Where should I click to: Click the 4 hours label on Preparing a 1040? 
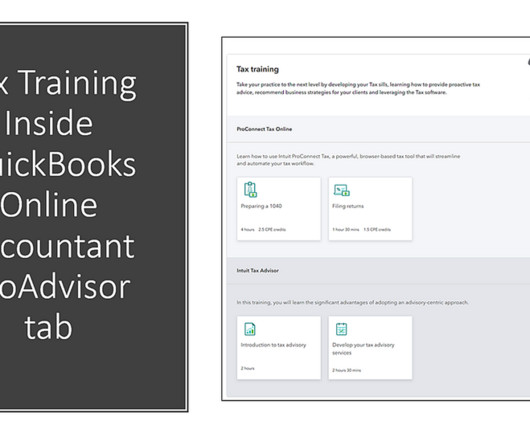247,229
